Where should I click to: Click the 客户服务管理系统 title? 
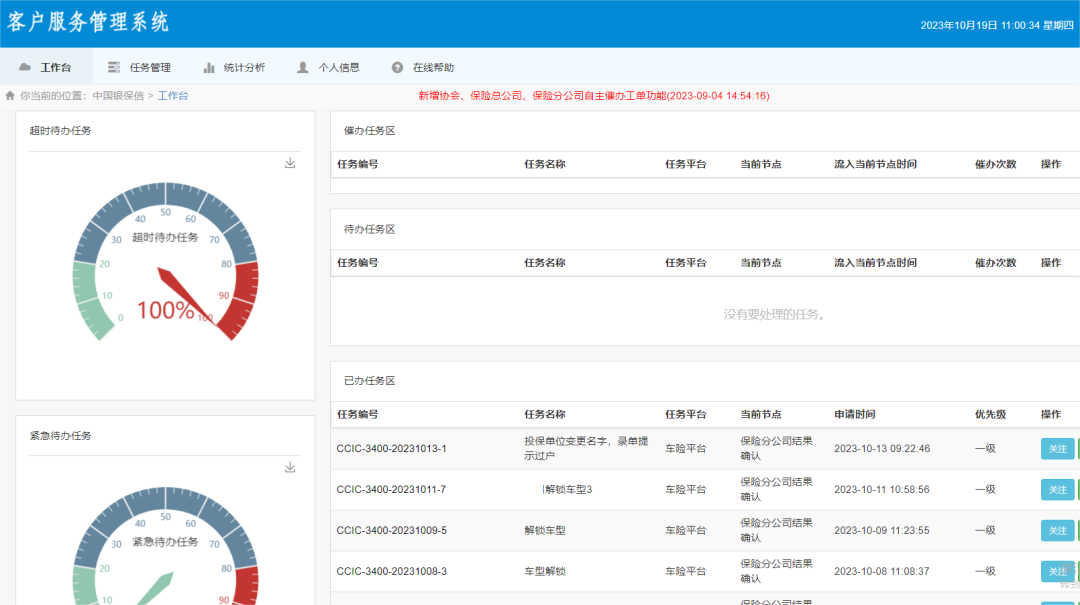(89, 22)
